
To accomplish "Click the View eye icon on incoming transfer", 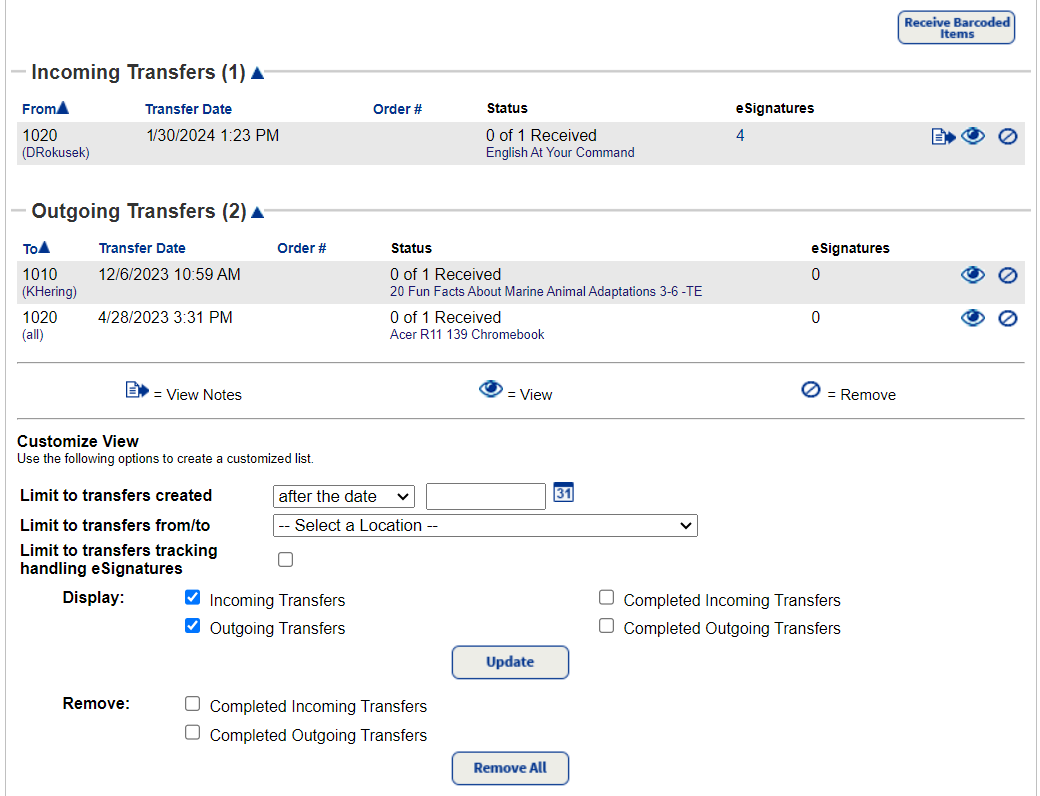I will [972, 136].
